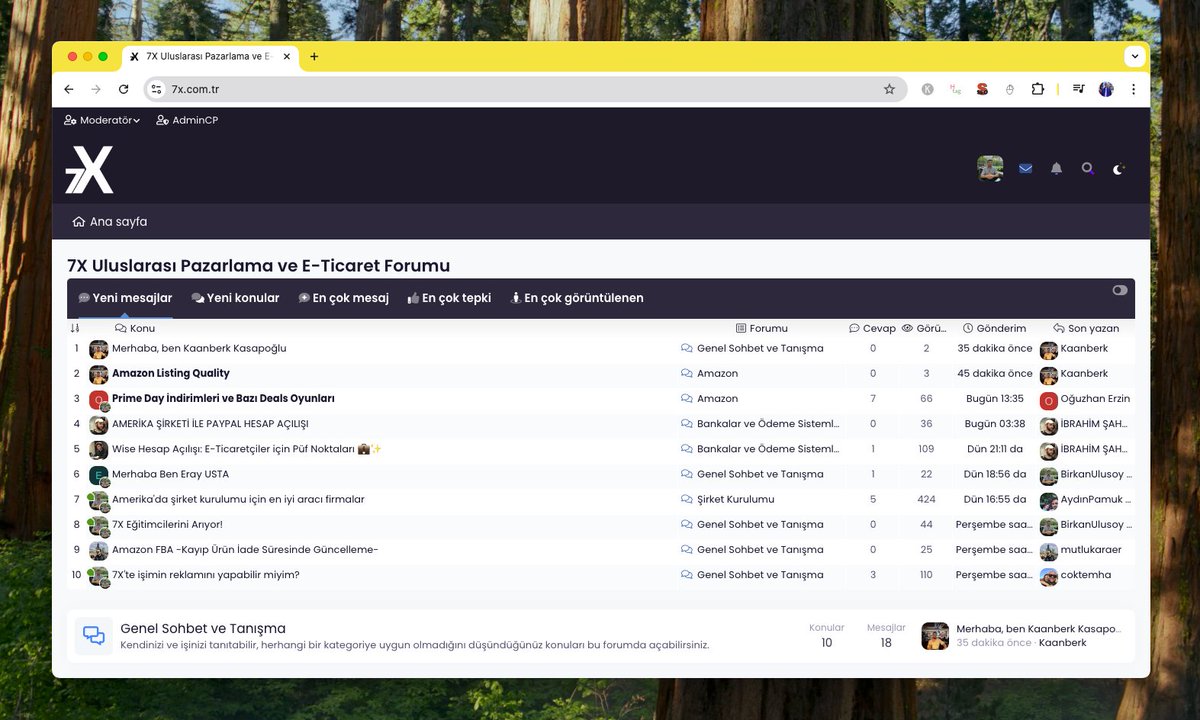Sort by the Forumu column header
The image size is (1200, 720).
pyautogui.click(x=762, y=328)
